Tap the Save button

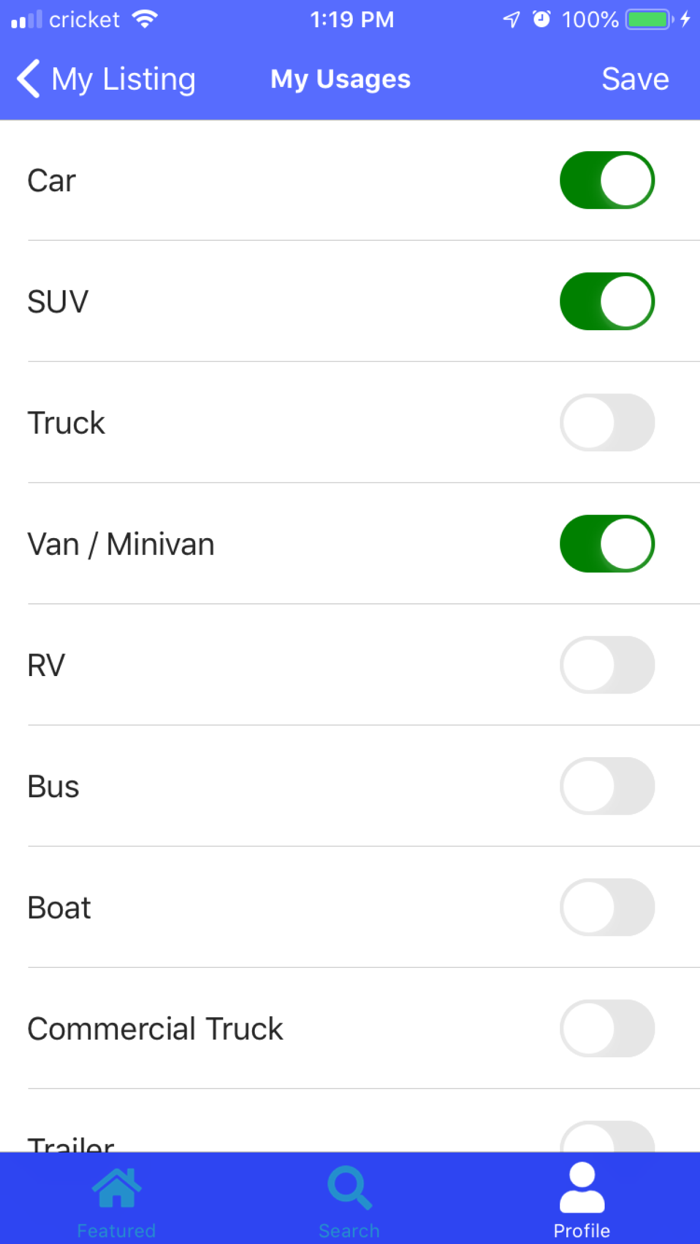point(635,79)
